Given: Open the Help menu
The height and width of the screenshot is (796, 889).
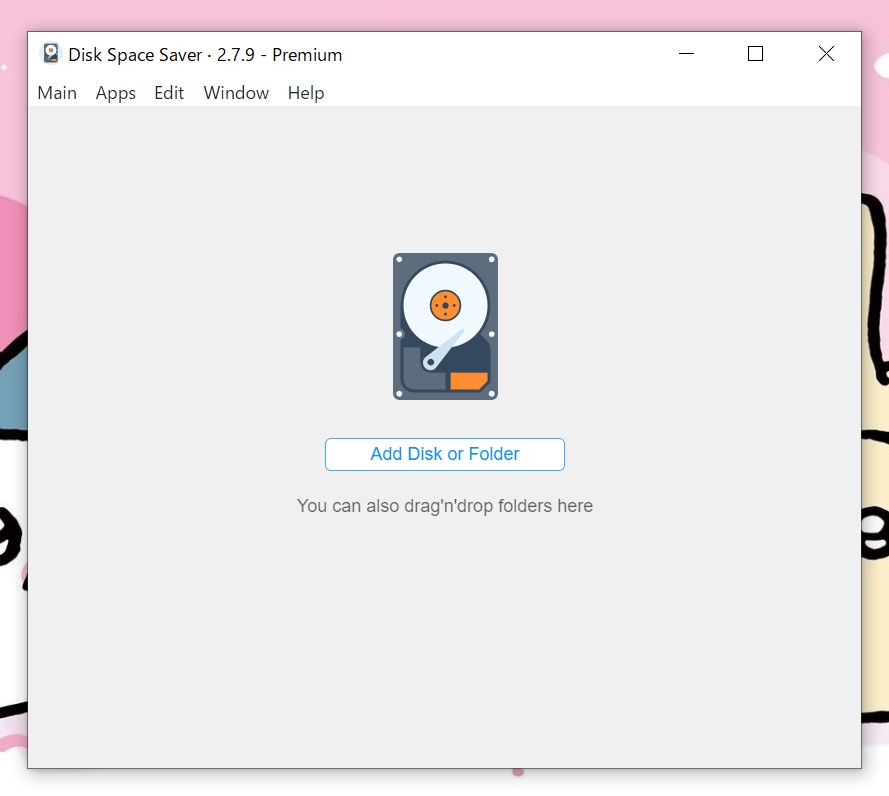Looking at the screenshot, I should tap(306, 92).
